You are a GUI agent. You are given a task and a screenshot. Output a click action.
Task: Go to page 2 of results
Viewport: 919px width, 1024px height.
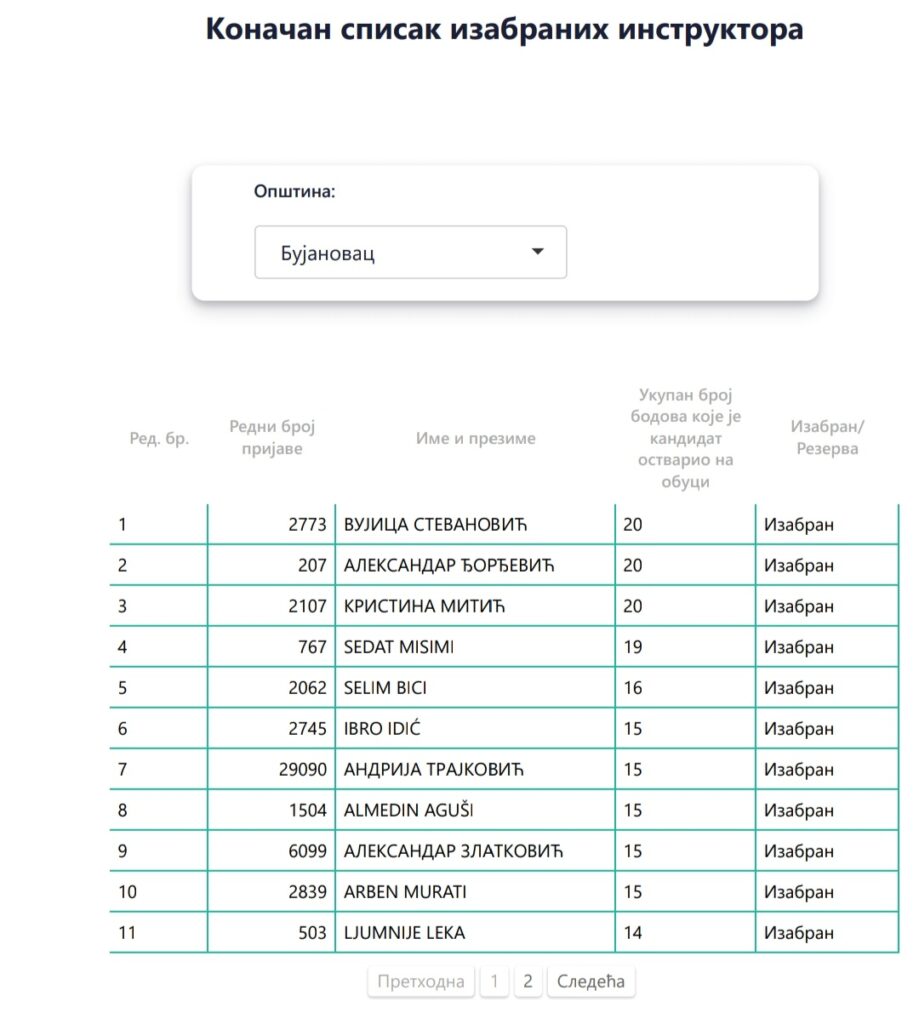pyautogui.click(x=528, y=981)
